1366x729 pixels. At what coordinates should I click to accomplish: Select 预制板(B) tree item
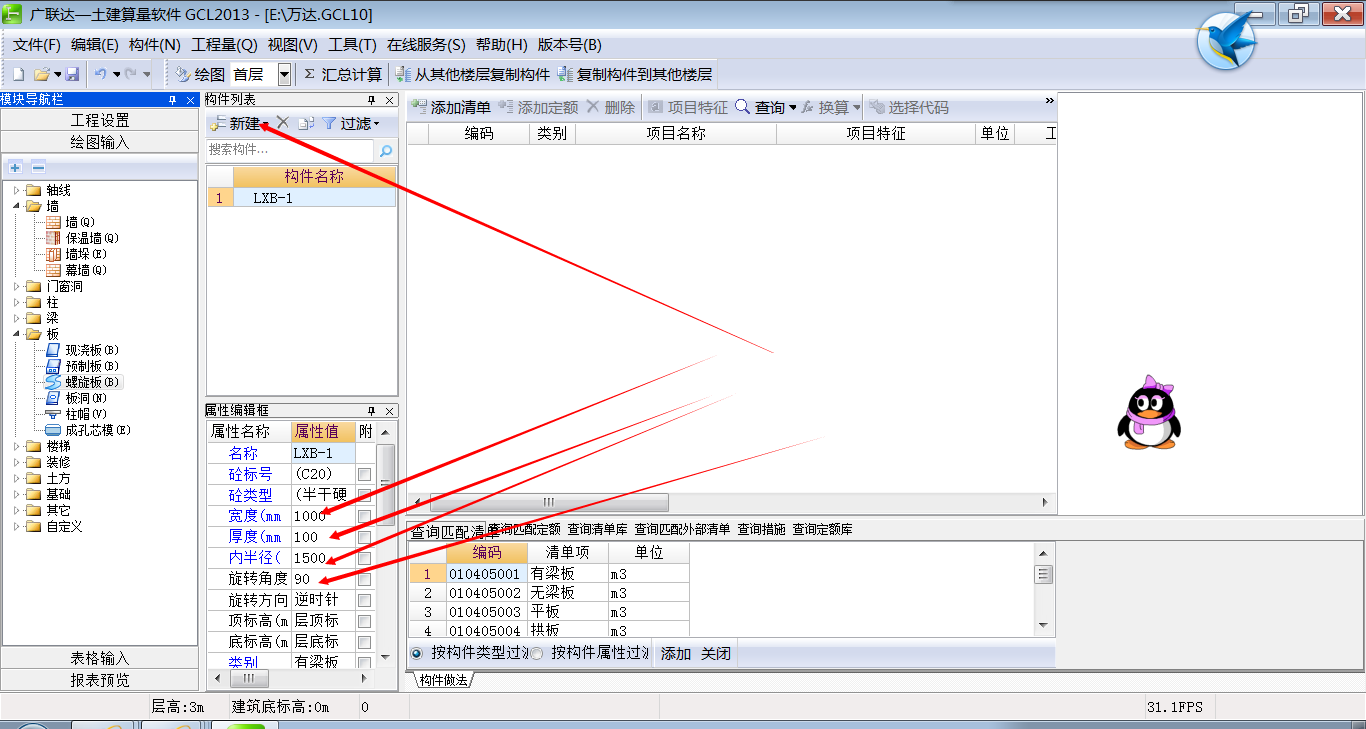click(x=82, y=366)
